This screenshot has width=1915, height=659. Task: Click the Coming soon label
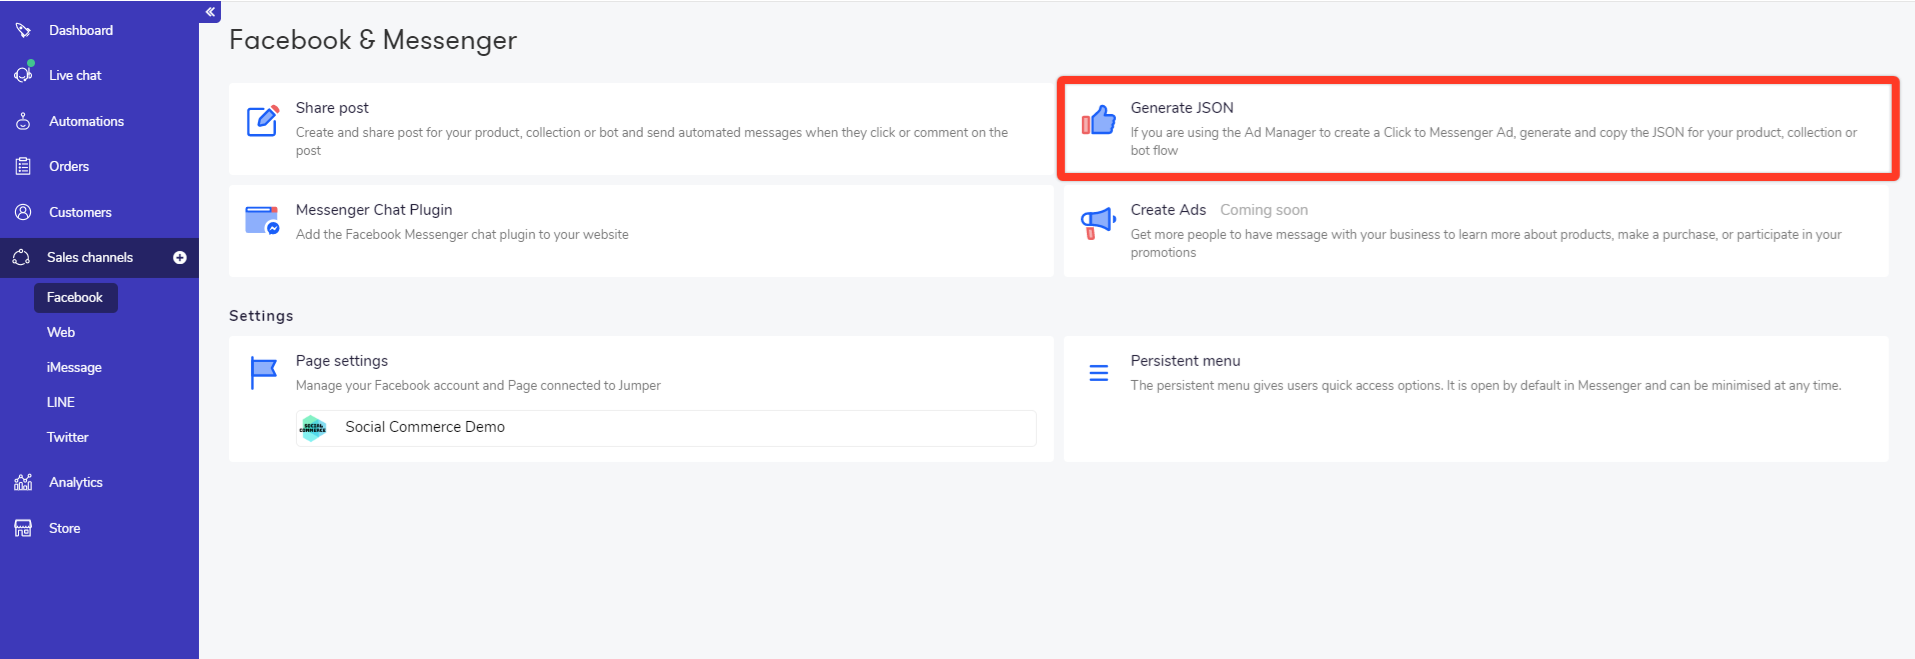(1264, 209)
